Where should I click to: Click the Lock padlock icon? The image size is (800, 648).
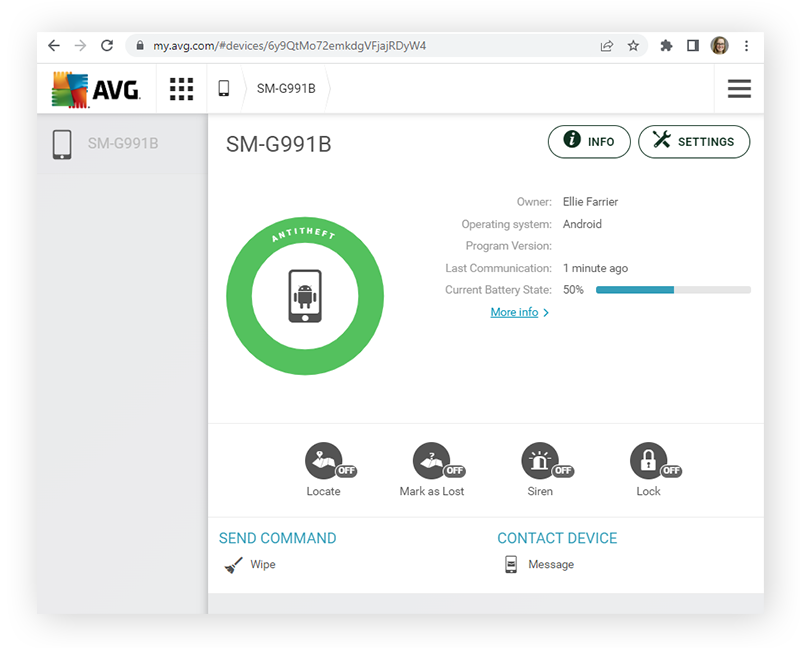click(648, 462)
